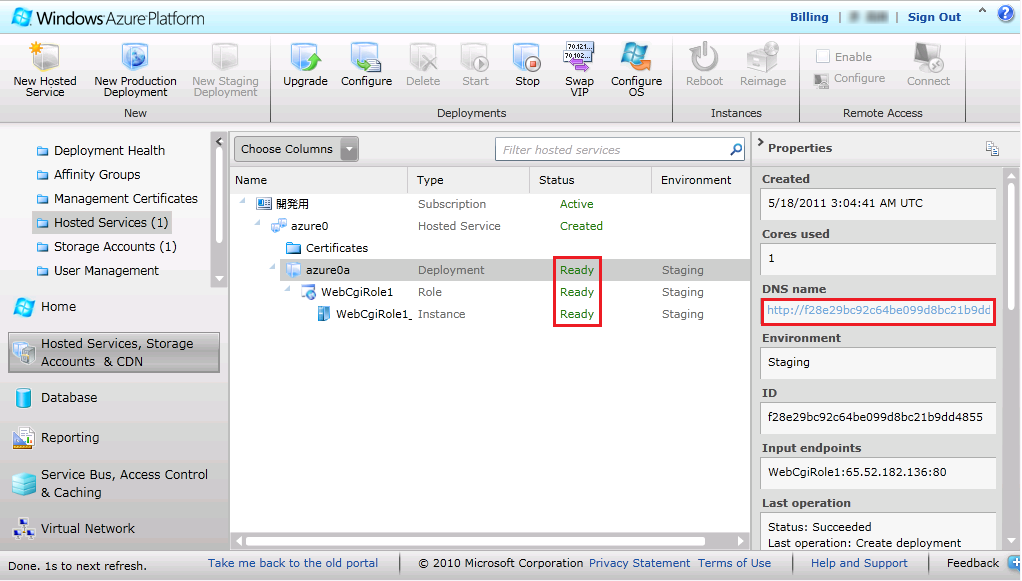
Task: Open the help question mark icon
Action: pyautogui.click(x=1006, y=14)
